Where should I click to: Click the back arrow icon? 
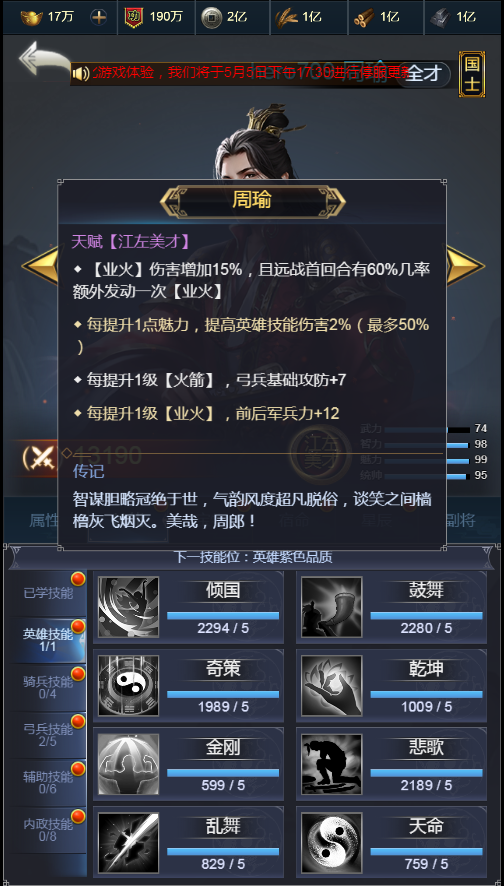tap(42, 58)
